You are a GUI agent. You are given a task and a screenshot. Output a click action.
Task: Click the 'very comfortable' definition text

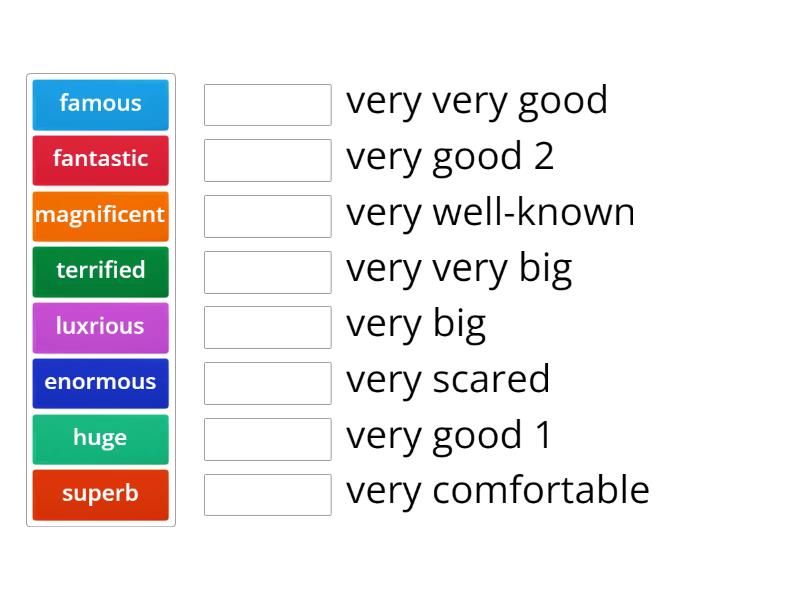[x=497, y=491]
